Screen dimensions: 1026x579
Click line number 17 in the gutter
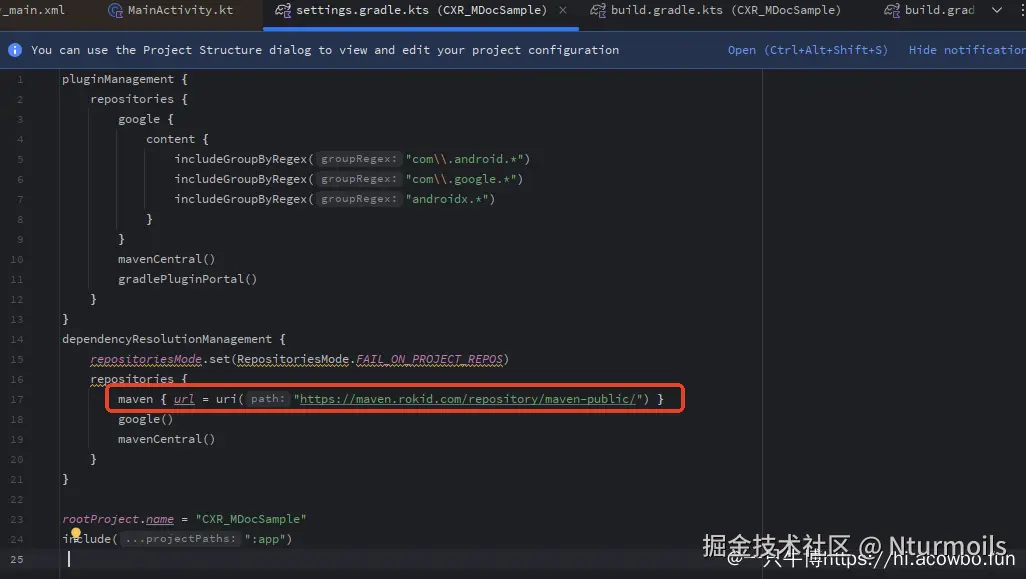coord(16,400)
